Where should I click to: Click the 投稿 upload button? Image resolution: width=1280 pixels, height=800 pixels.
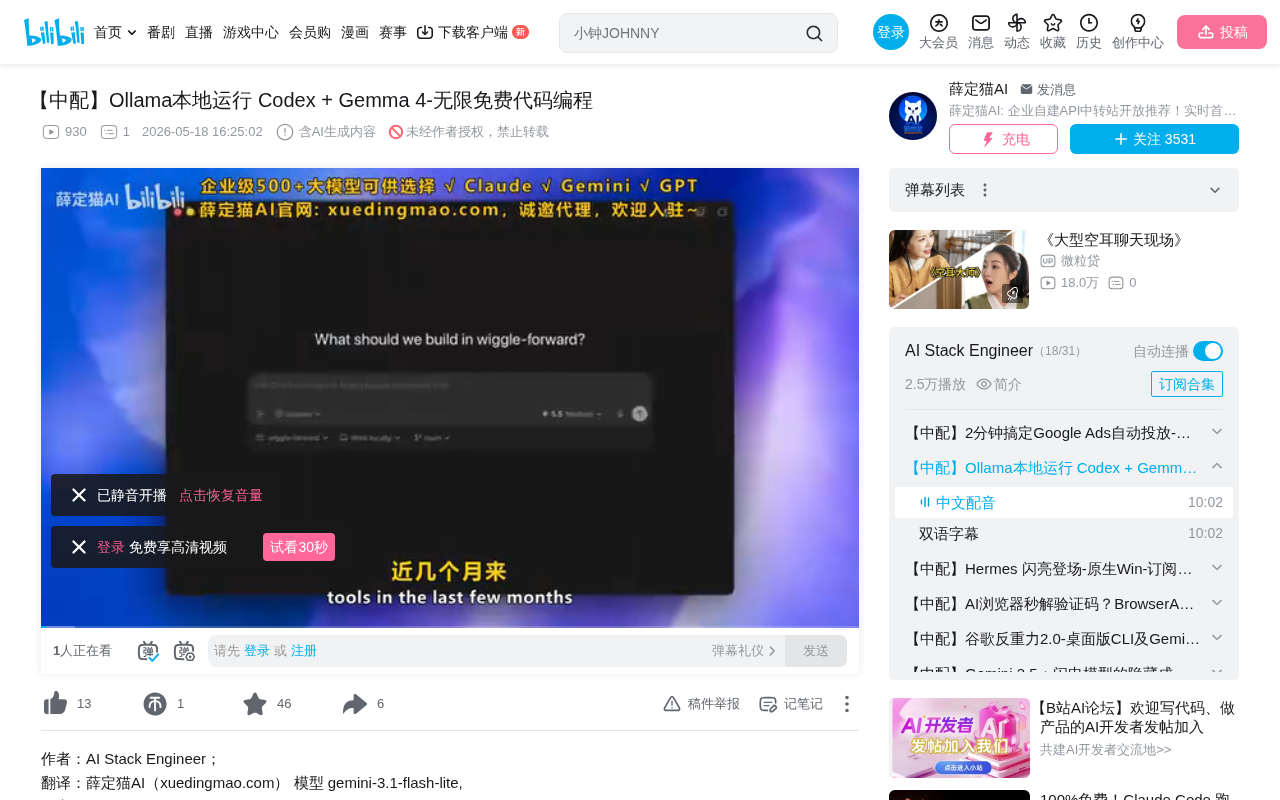pos(1222,32)
